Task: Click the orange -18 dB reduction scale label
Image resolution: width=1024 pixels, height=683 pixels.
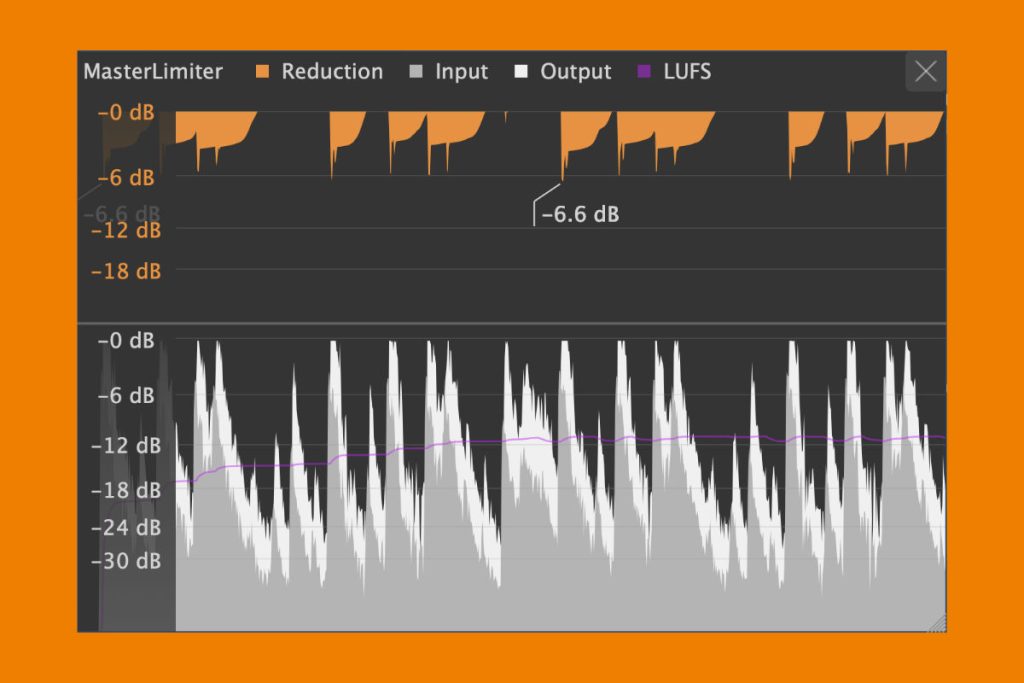Action: [x=126, y=270]
